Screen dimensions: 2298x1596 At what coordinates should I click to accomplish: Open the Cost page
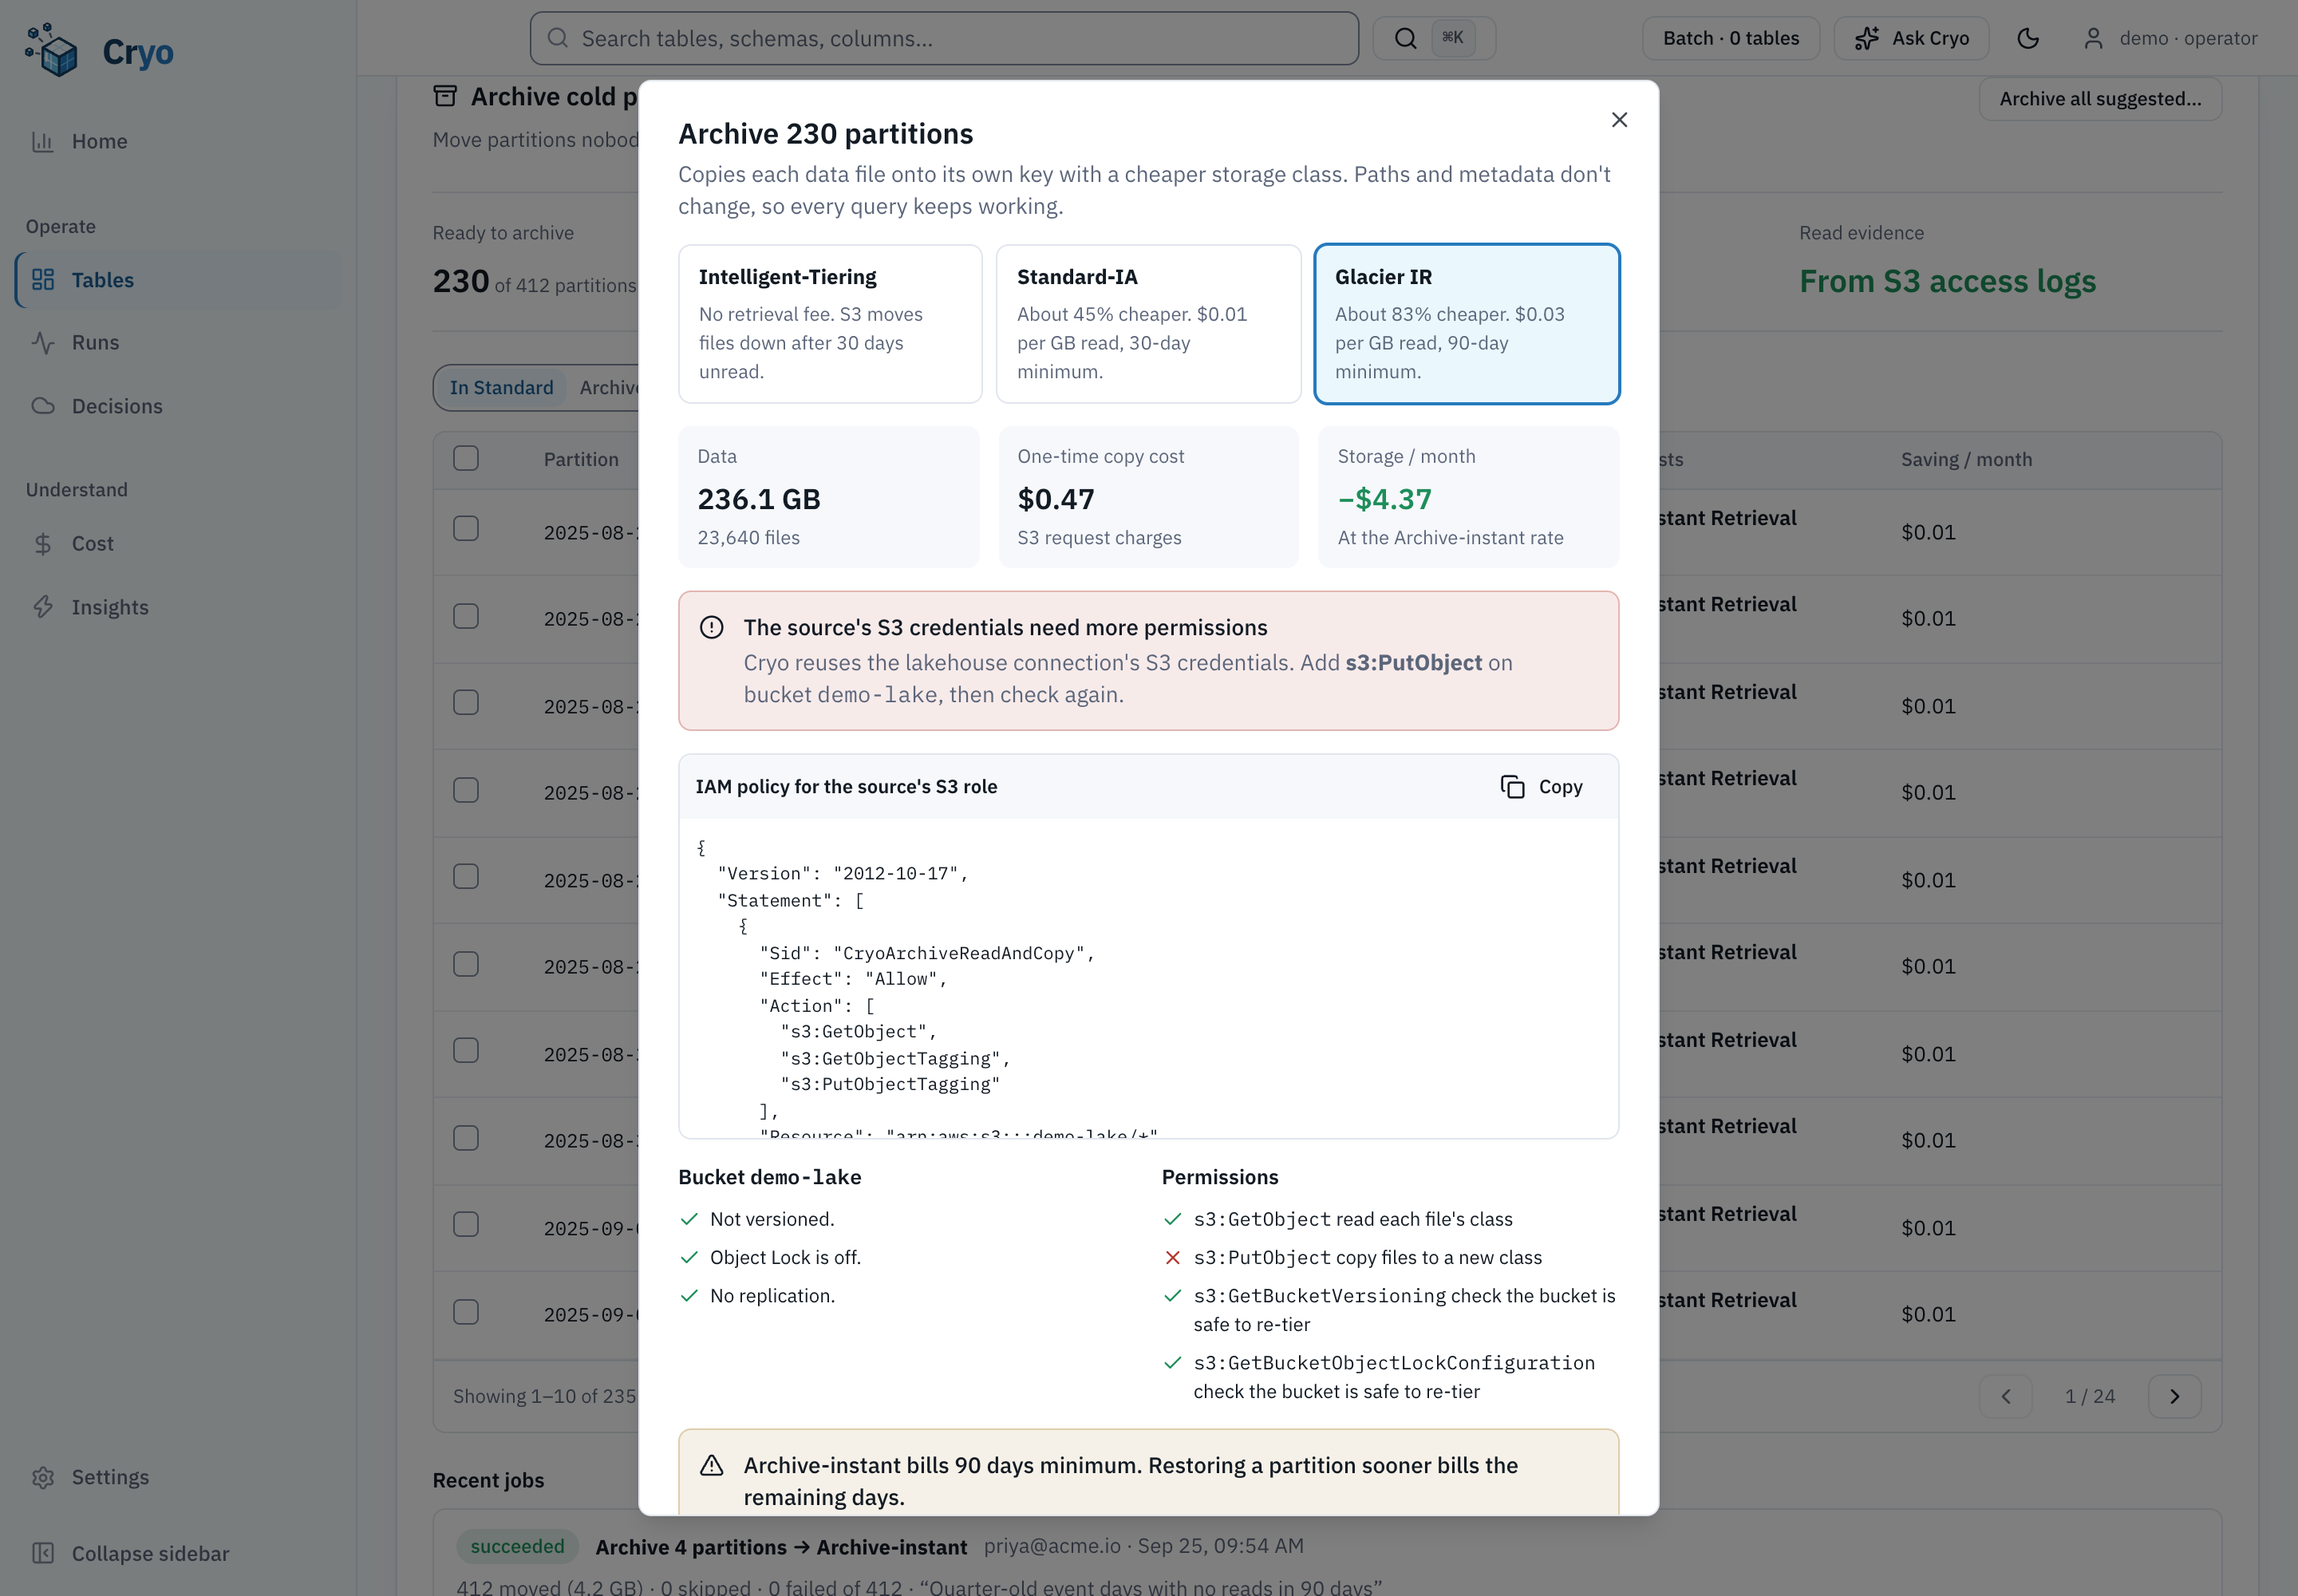point(178,543)
